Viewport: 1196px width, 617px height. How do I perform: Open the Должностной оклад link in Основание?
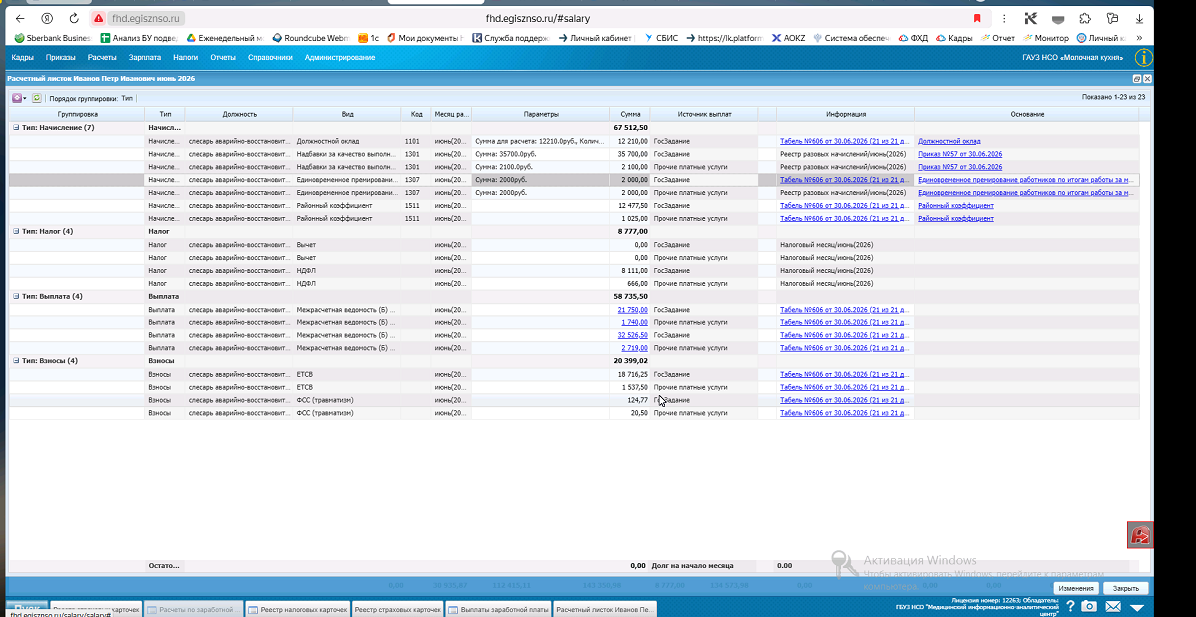[x=949, y=141]
